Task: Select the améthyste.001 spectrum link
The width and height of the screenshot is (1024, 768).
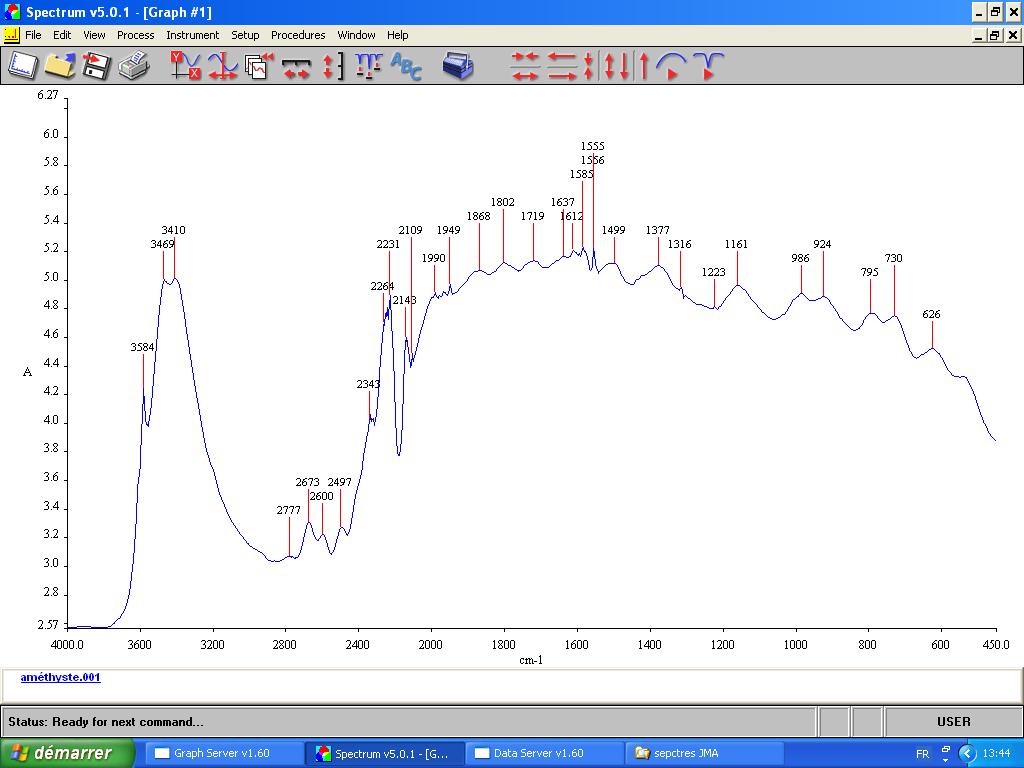Action: click(60, 677)
